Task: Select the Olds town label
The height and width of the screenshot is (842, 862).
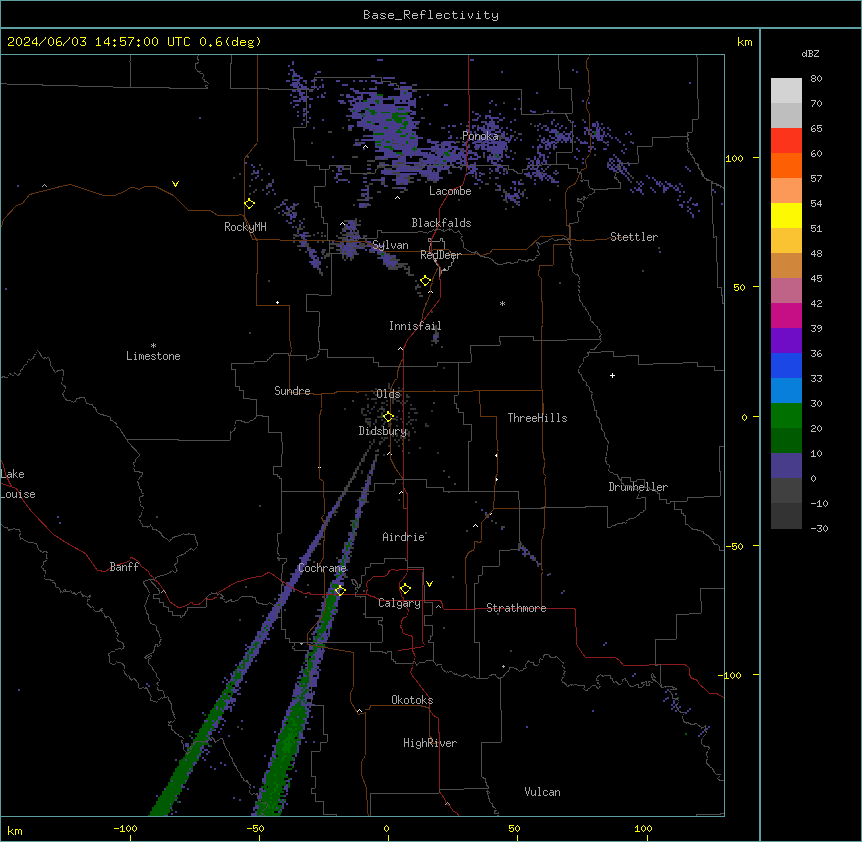Action: [x=388, y=394]
